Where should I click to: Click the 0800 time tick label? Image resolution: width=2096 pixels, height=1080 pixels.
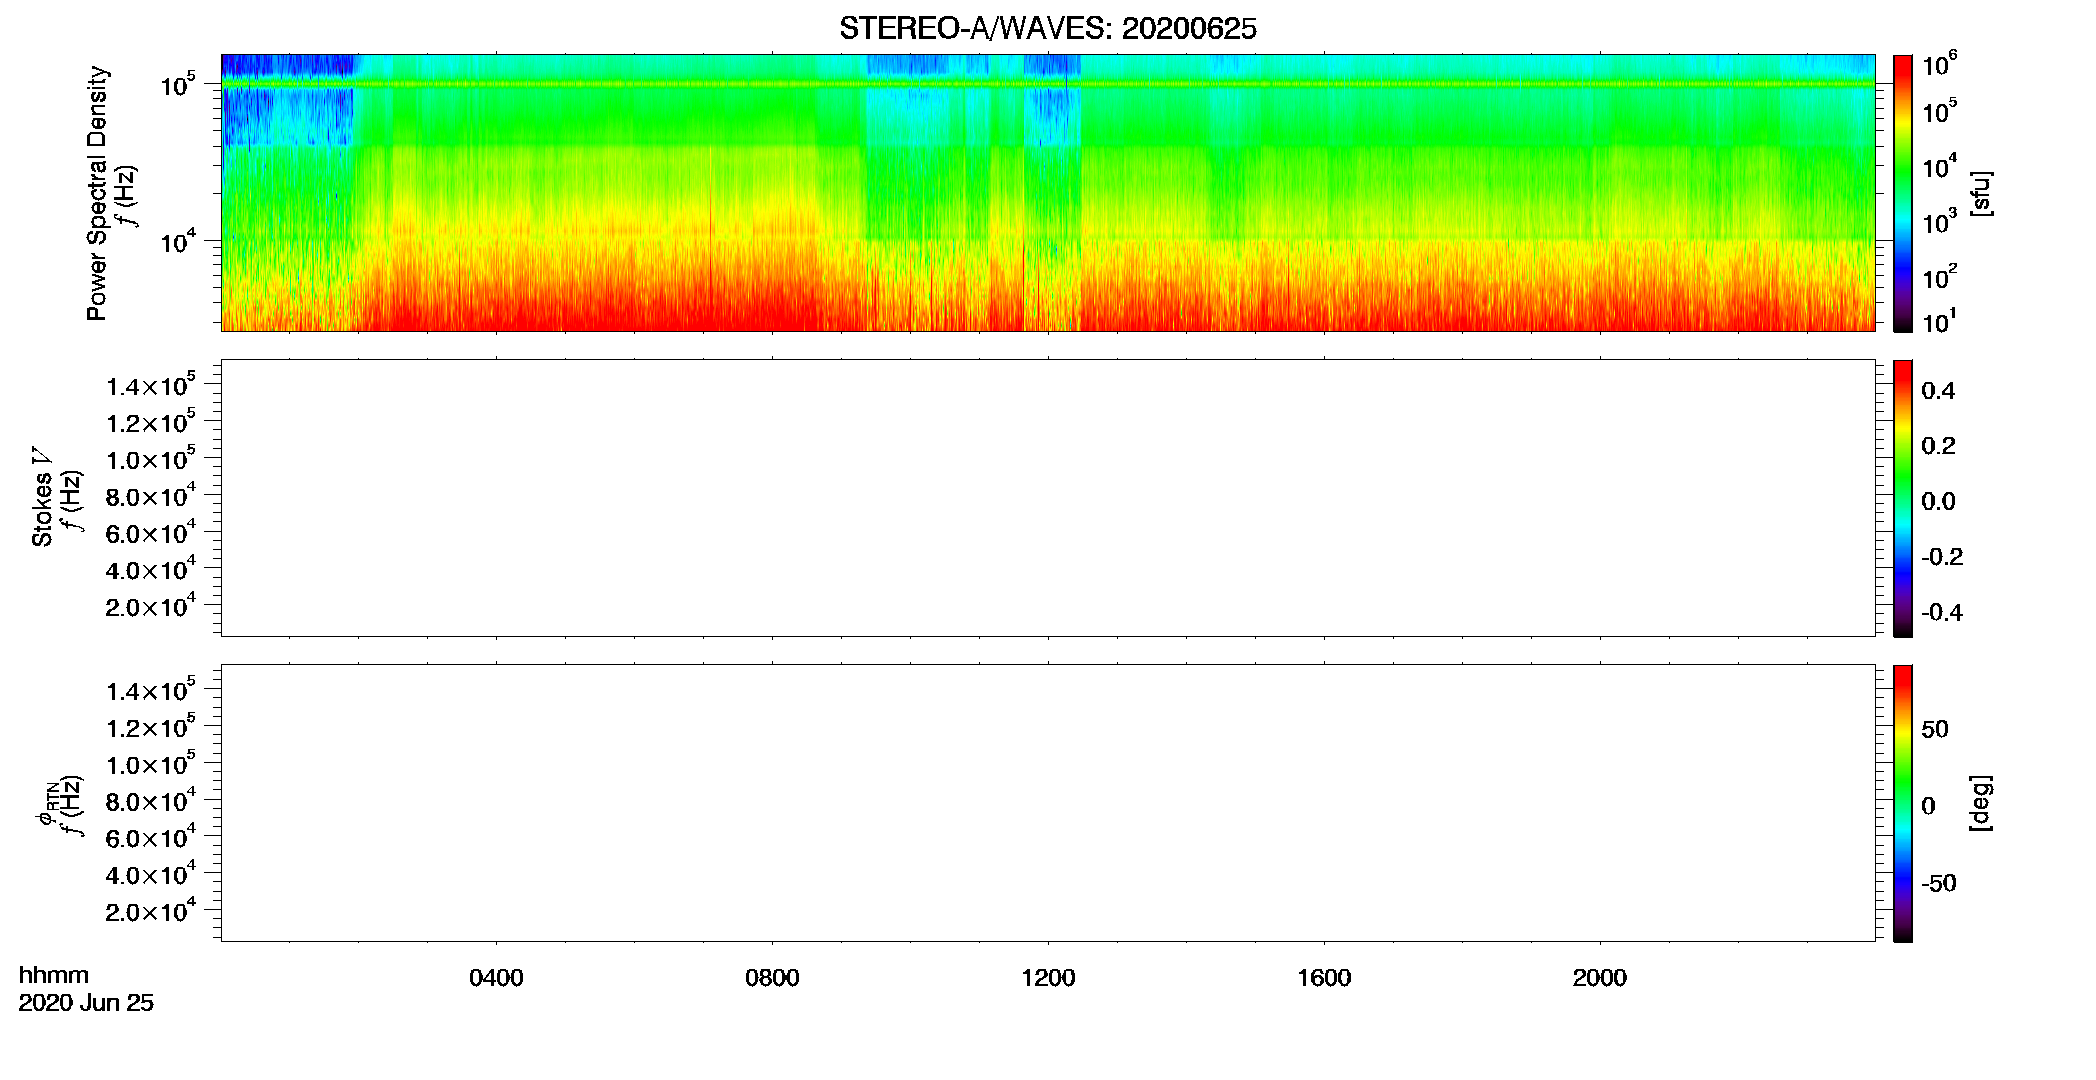point(772,978)
